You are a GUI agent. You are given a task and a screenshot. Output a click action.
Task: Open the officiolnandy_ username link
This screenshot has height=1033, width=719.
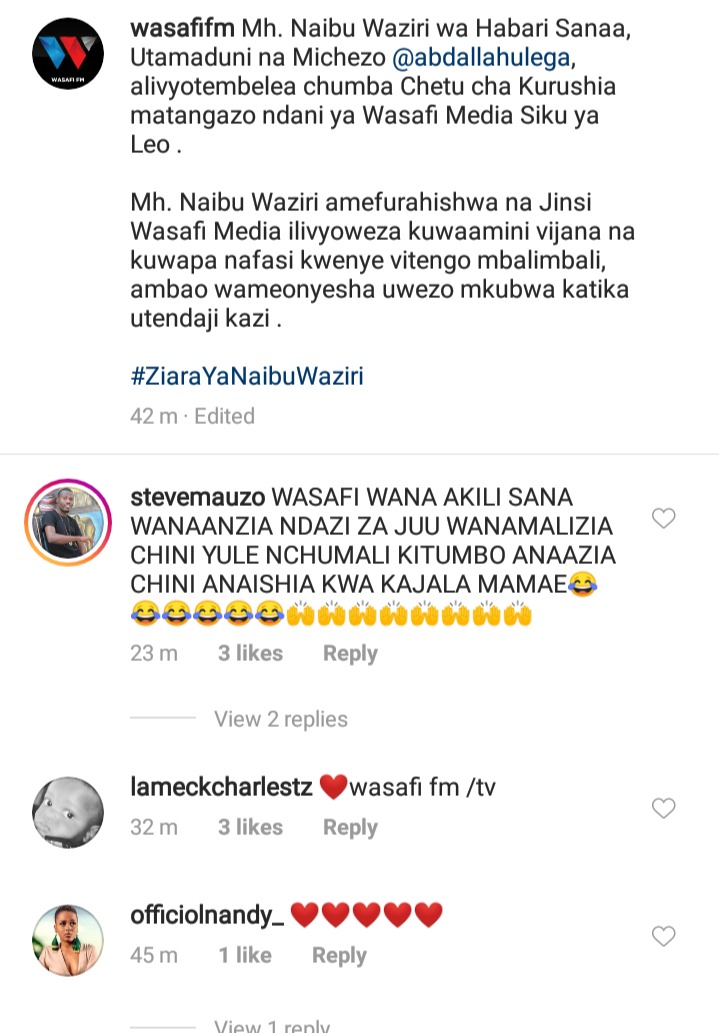(x=207, y=916)
